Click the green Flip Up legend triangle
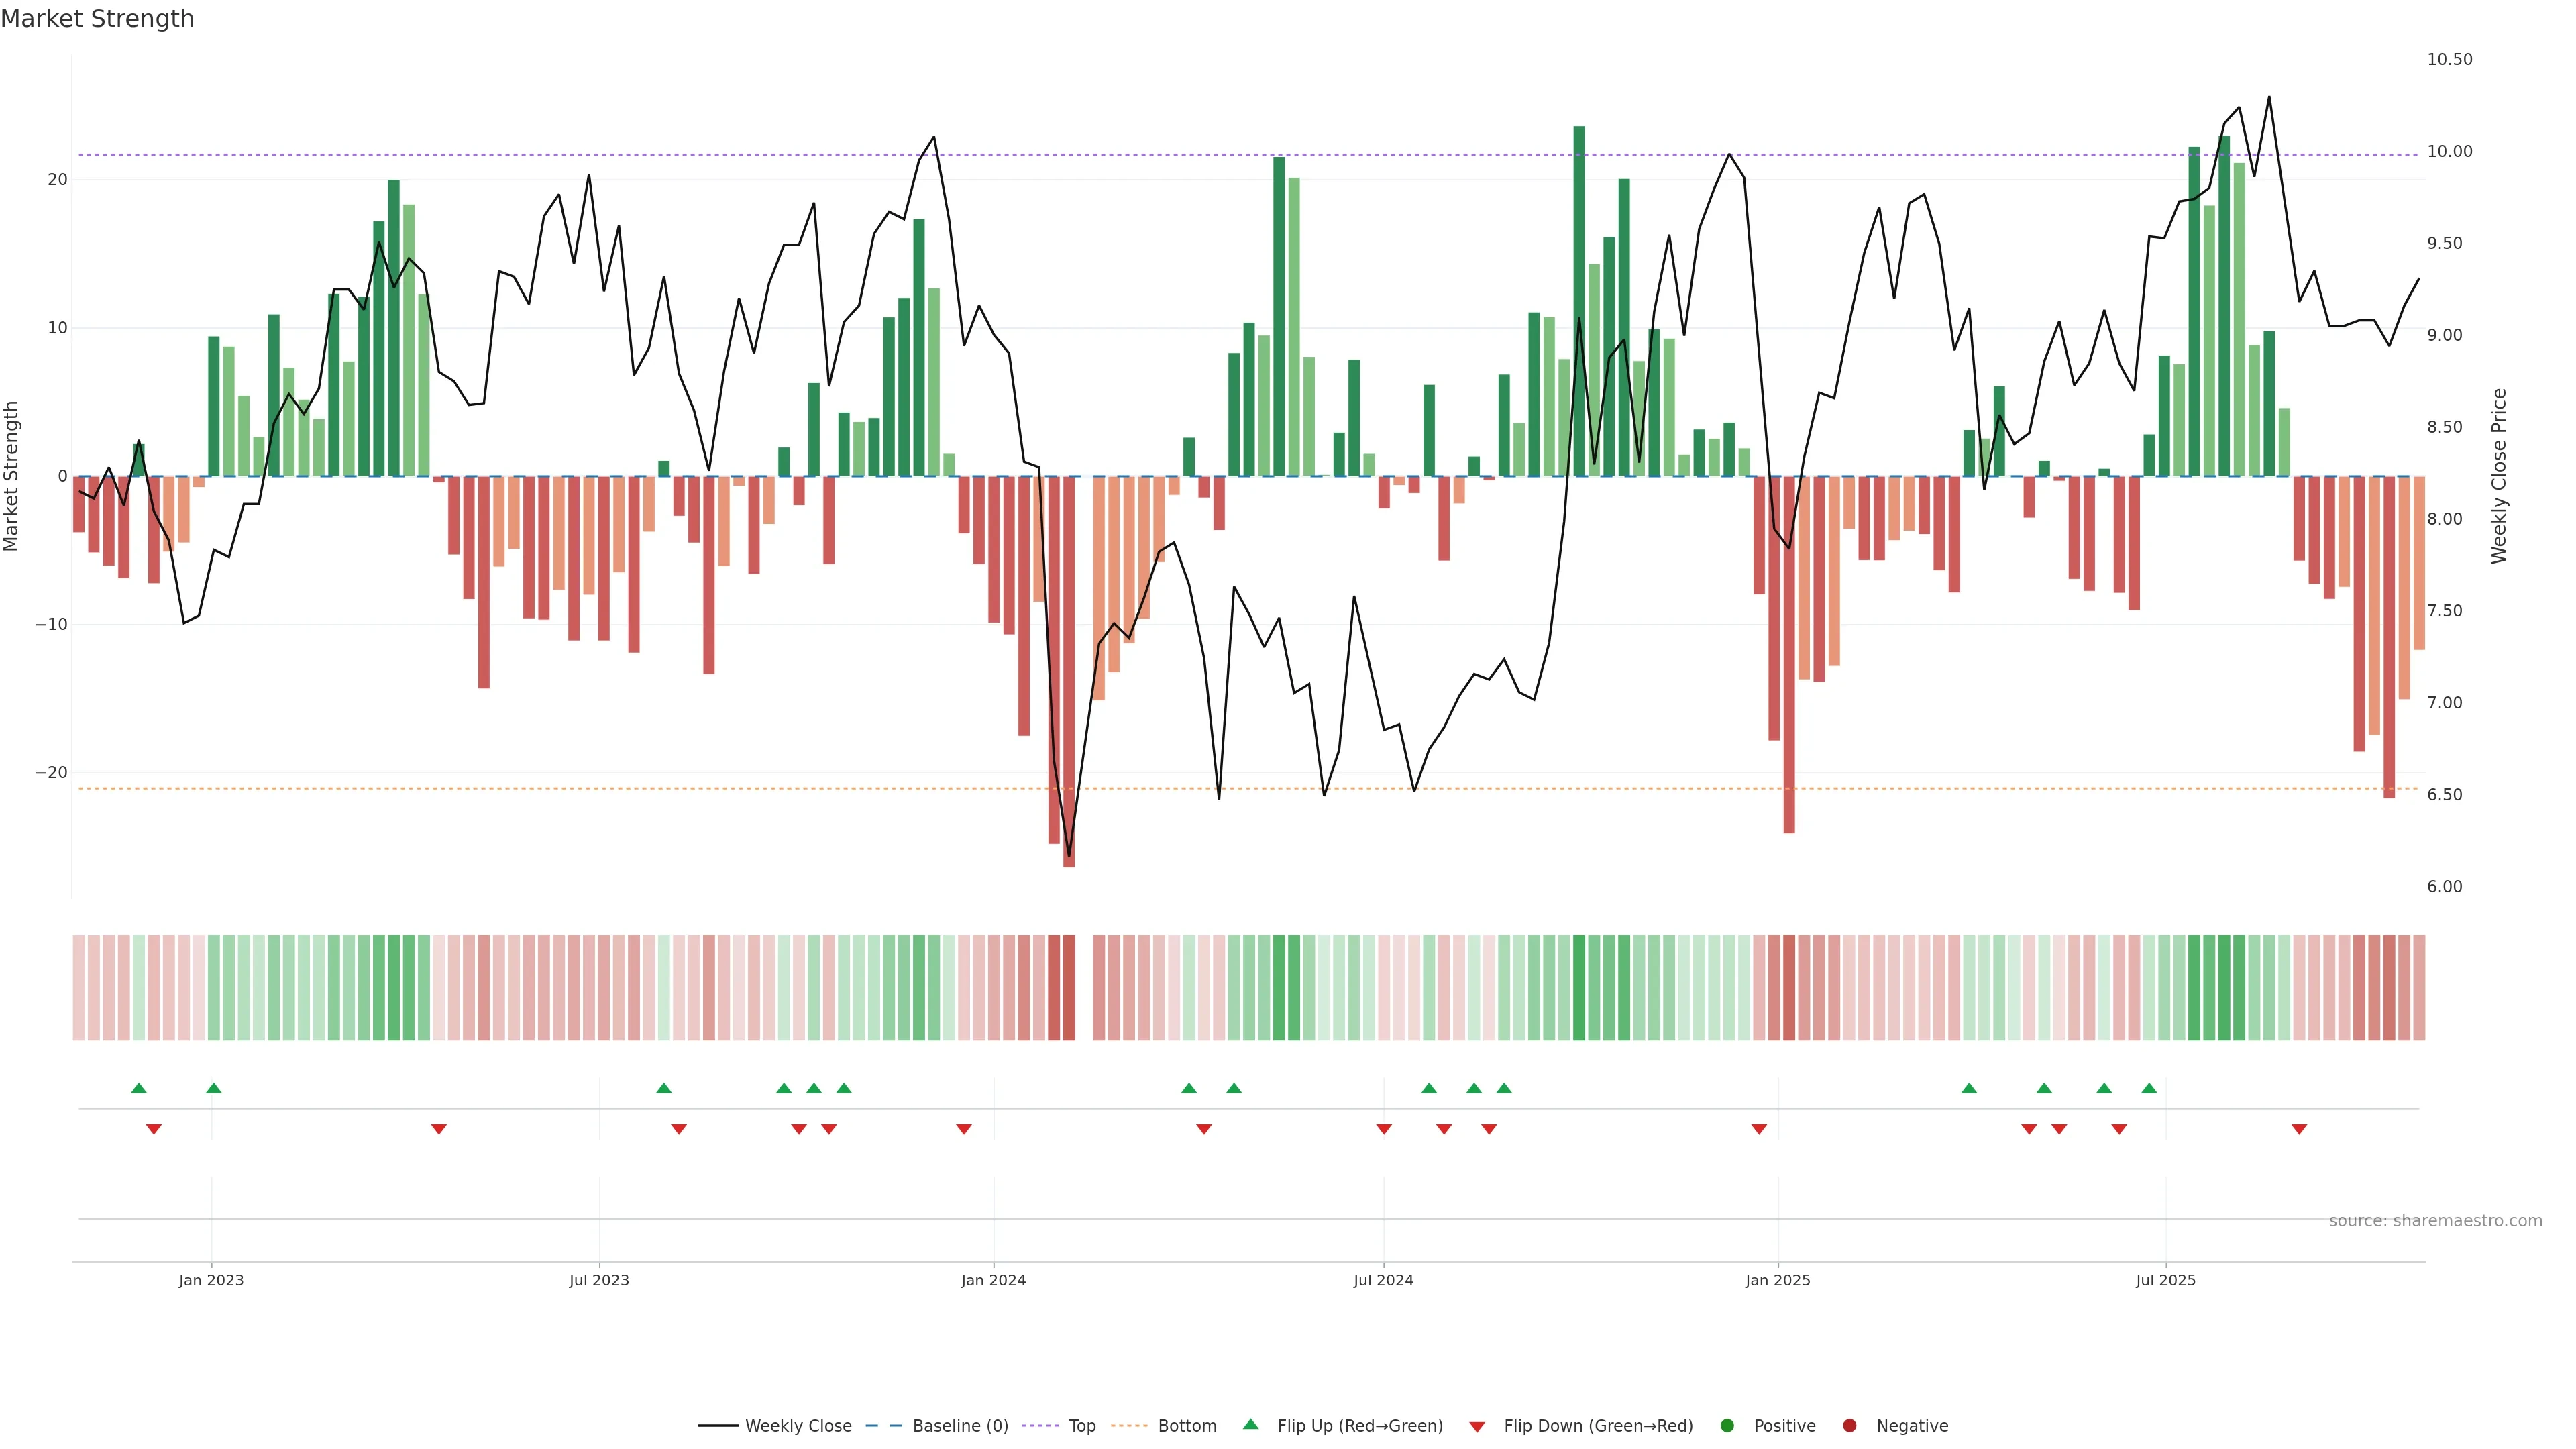Screen dimensions: 2576x1449 [x=1250, y=1425]
